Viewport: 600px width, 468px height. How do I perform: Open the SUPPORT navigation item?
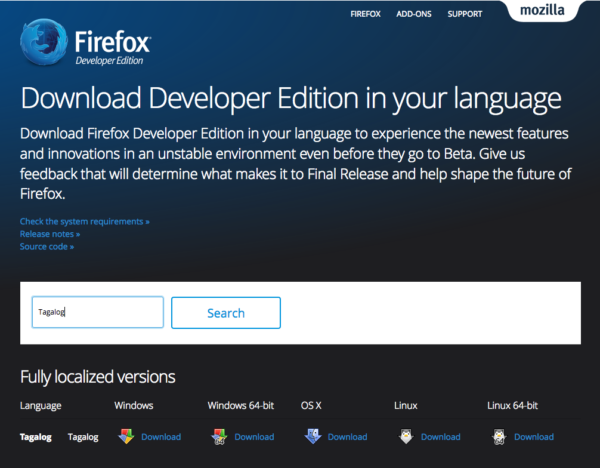[x=465, y=14]
